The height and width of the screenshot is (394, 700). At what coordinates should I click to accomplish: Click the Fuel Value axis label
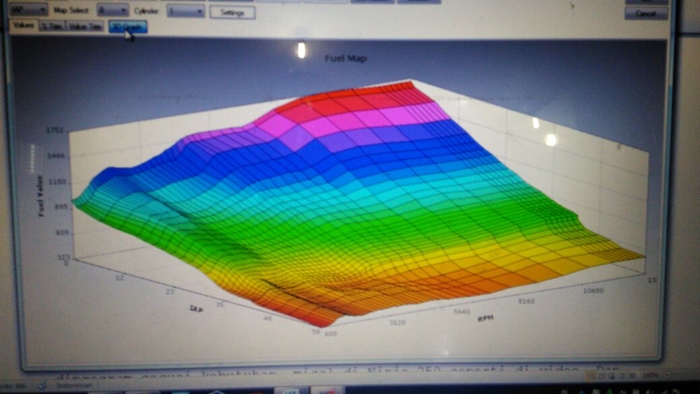click(x=41, y=196)
